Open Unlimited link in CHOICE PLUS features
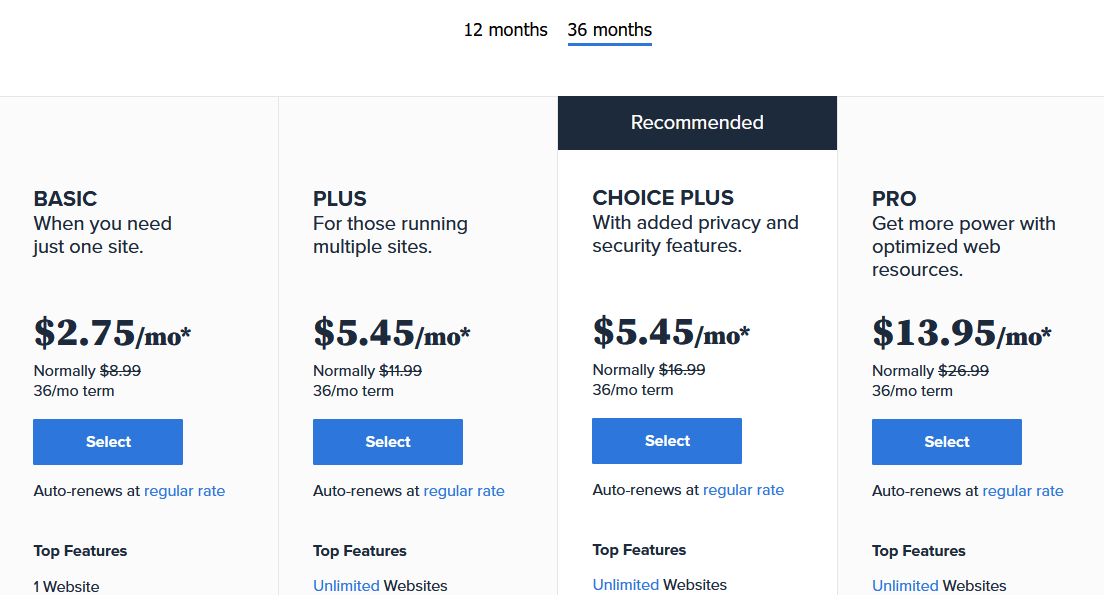This screenshot has width=1104, height=595. (625, 585)
